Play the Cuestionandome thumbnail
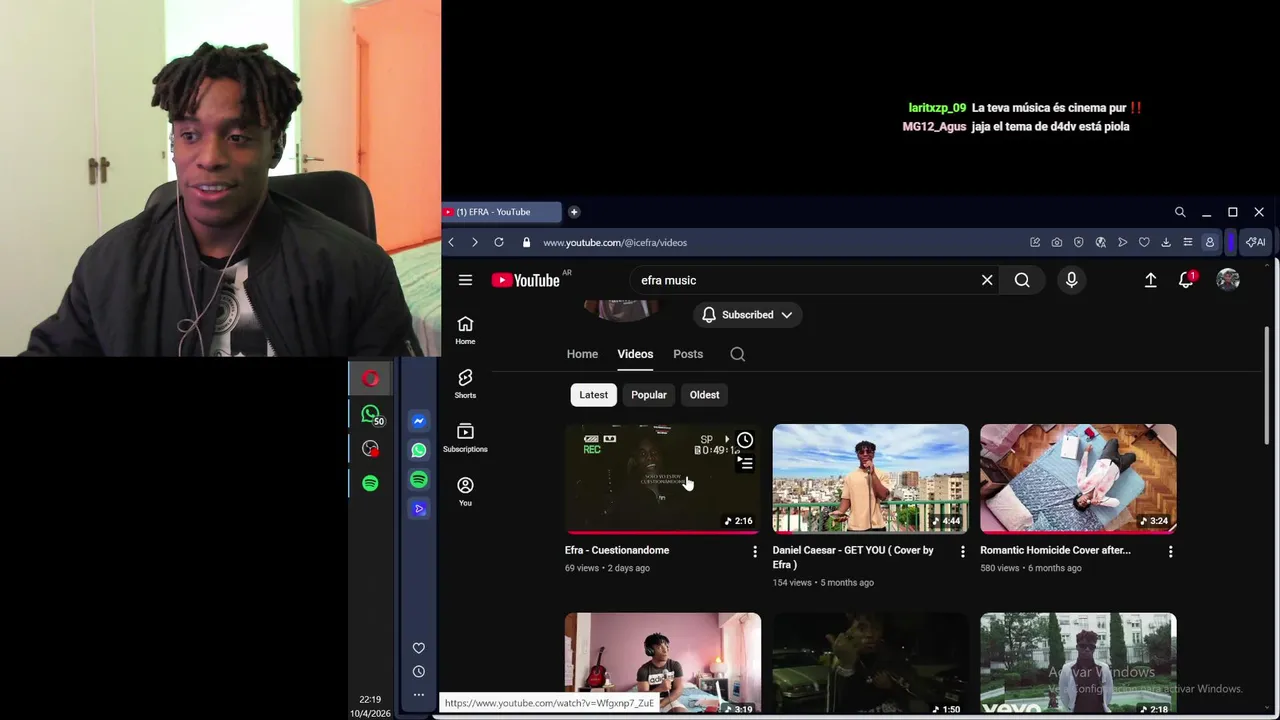The image size is (1280, 720). pyautogui.click(x=663, y=479)
